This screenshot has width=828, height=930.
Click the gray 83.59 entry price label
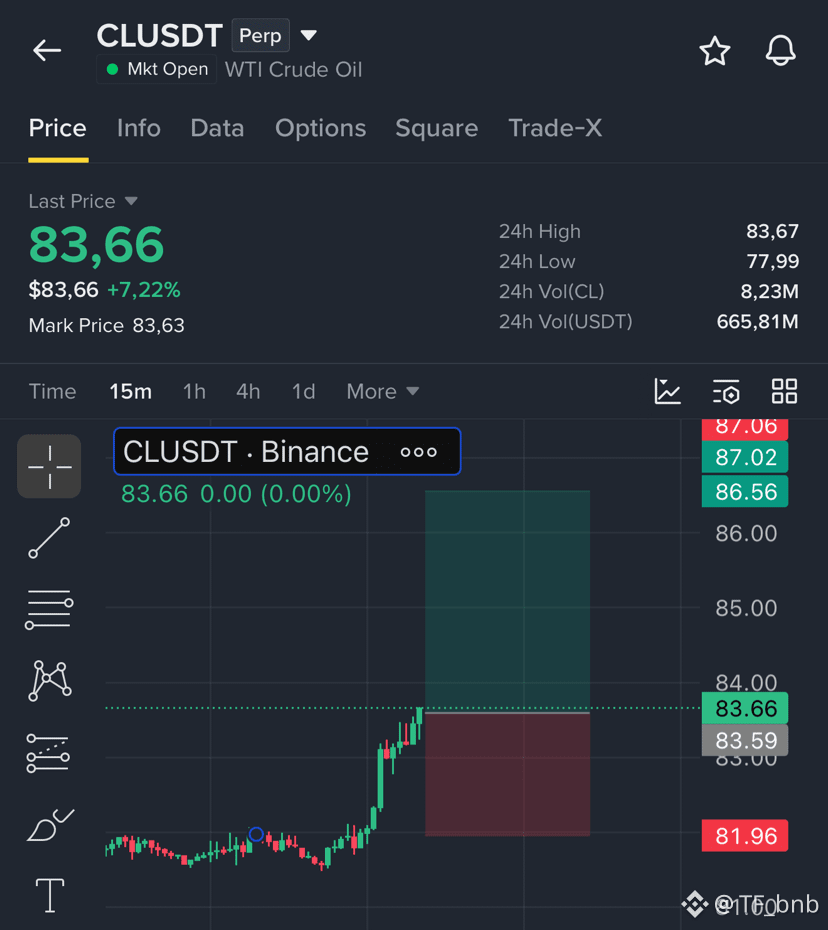point(745,740)
